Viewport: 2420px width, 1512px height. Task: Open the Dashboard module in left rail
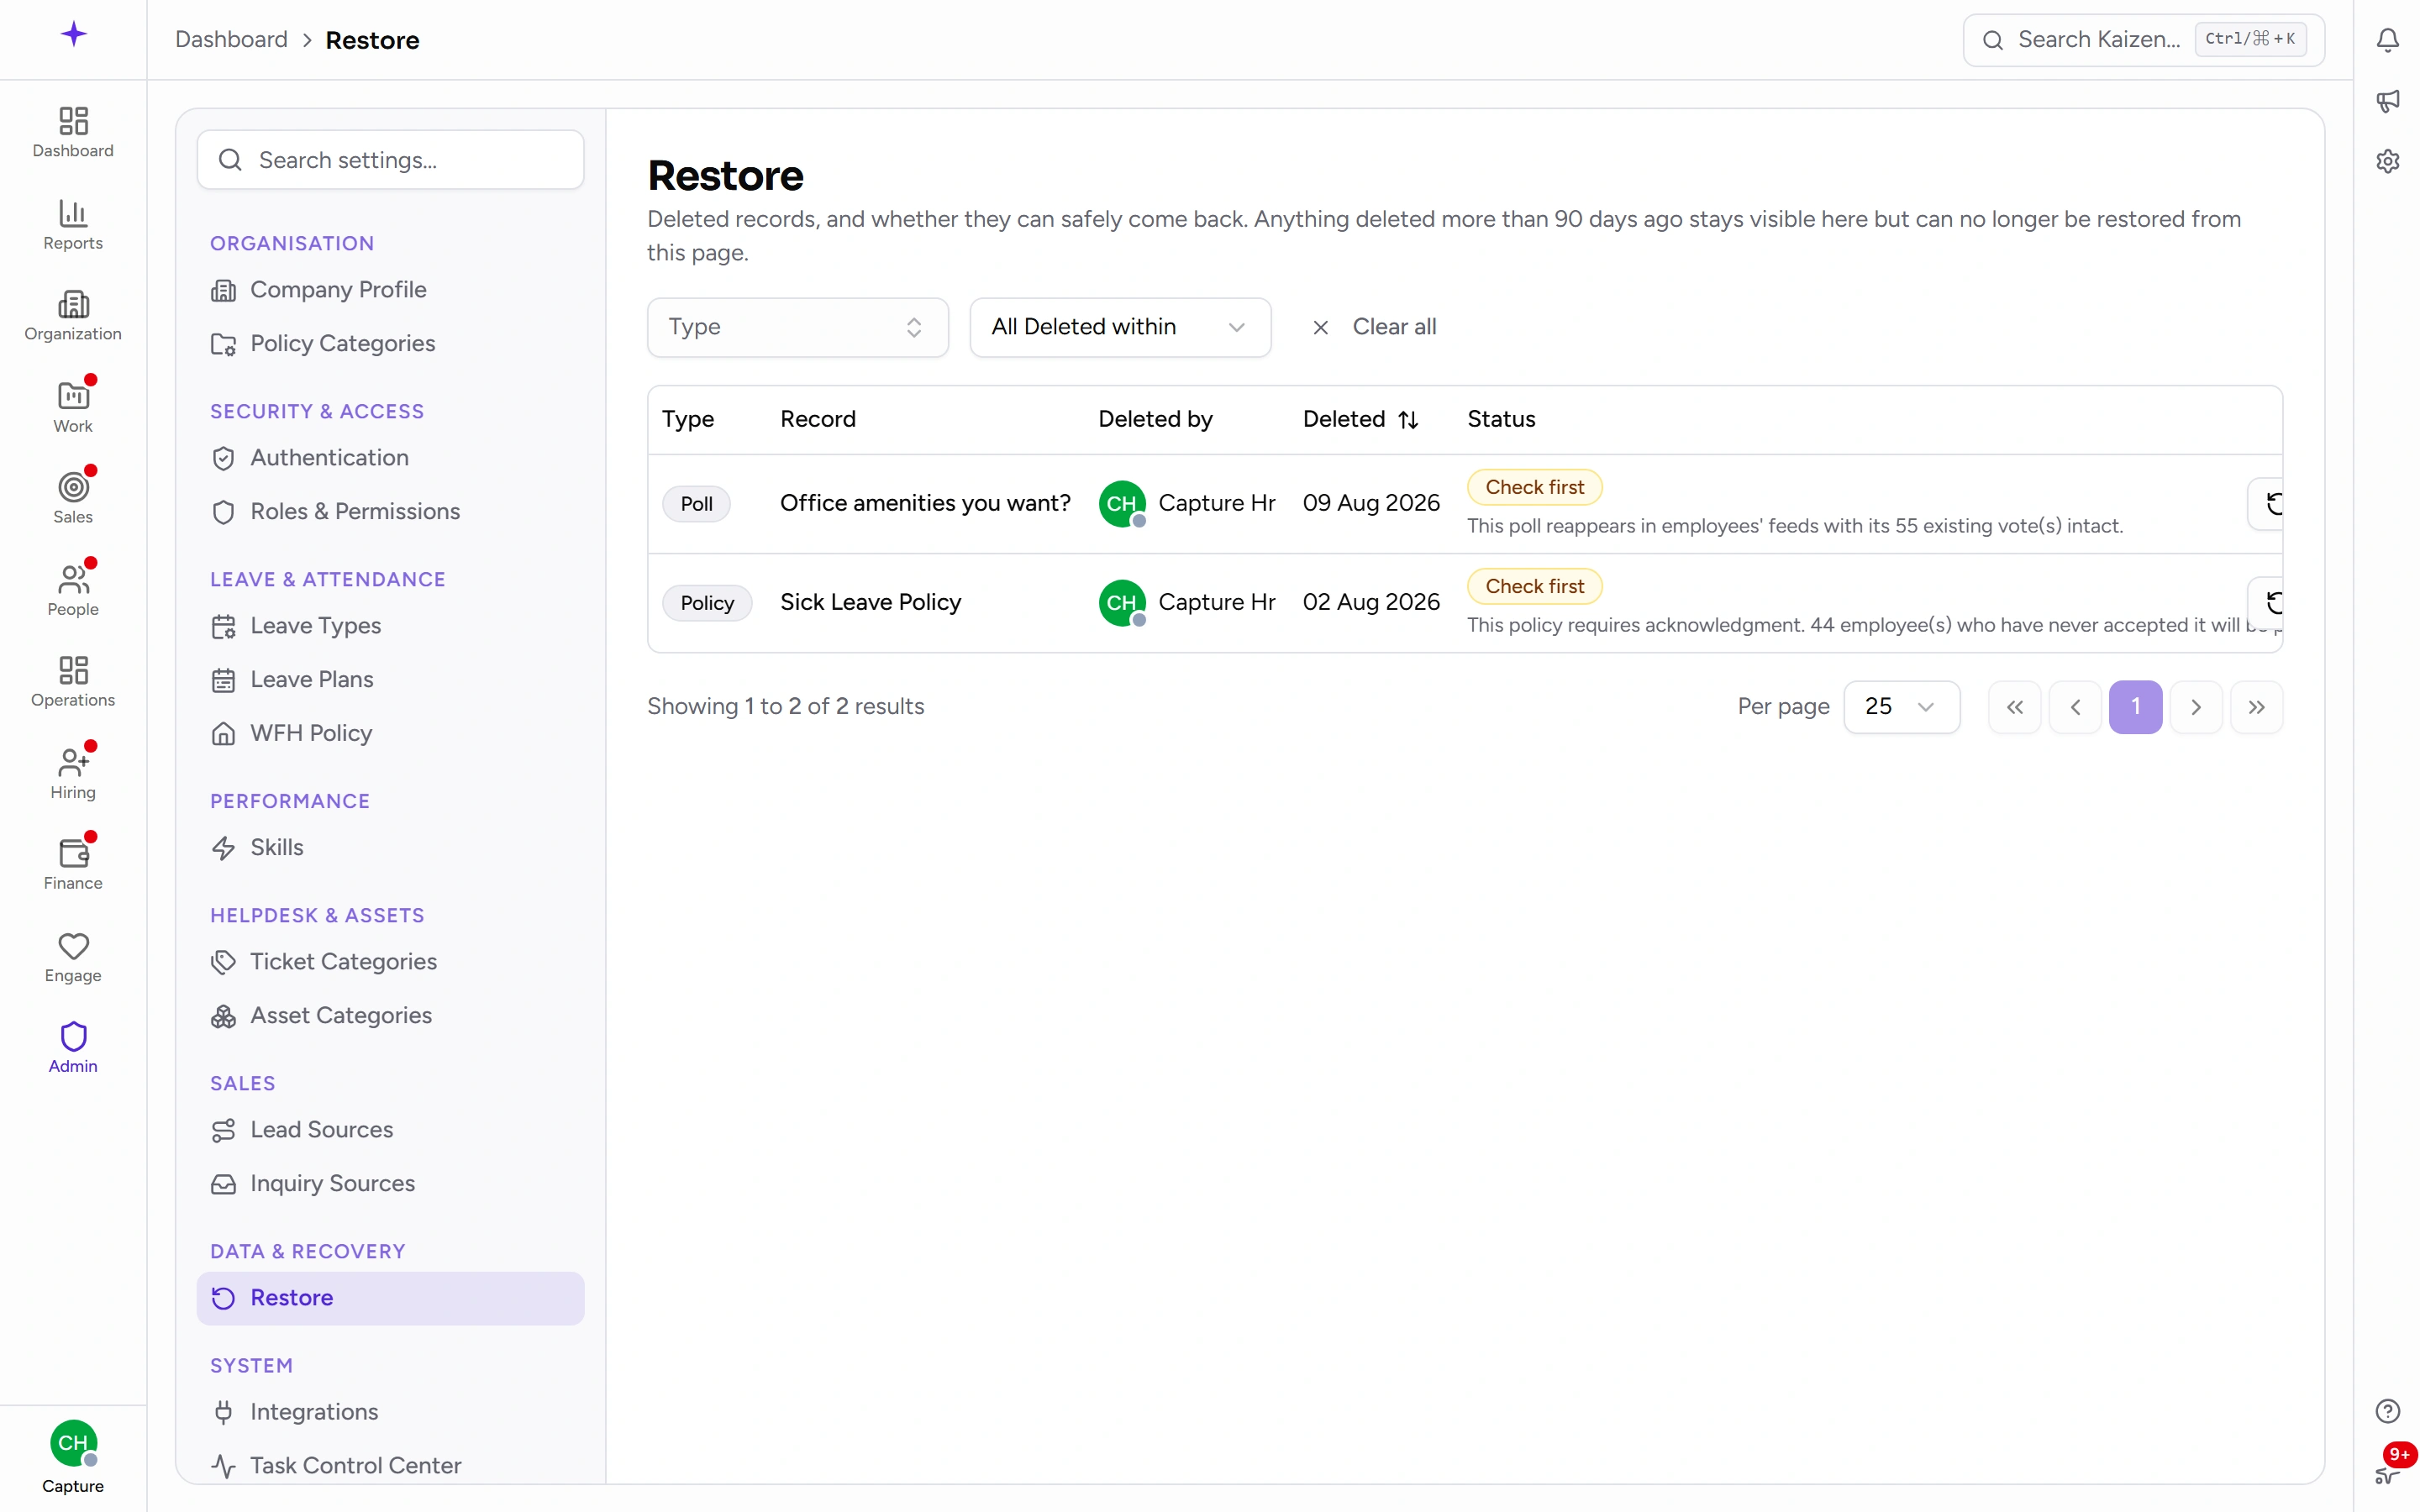(x=73, y=133)
